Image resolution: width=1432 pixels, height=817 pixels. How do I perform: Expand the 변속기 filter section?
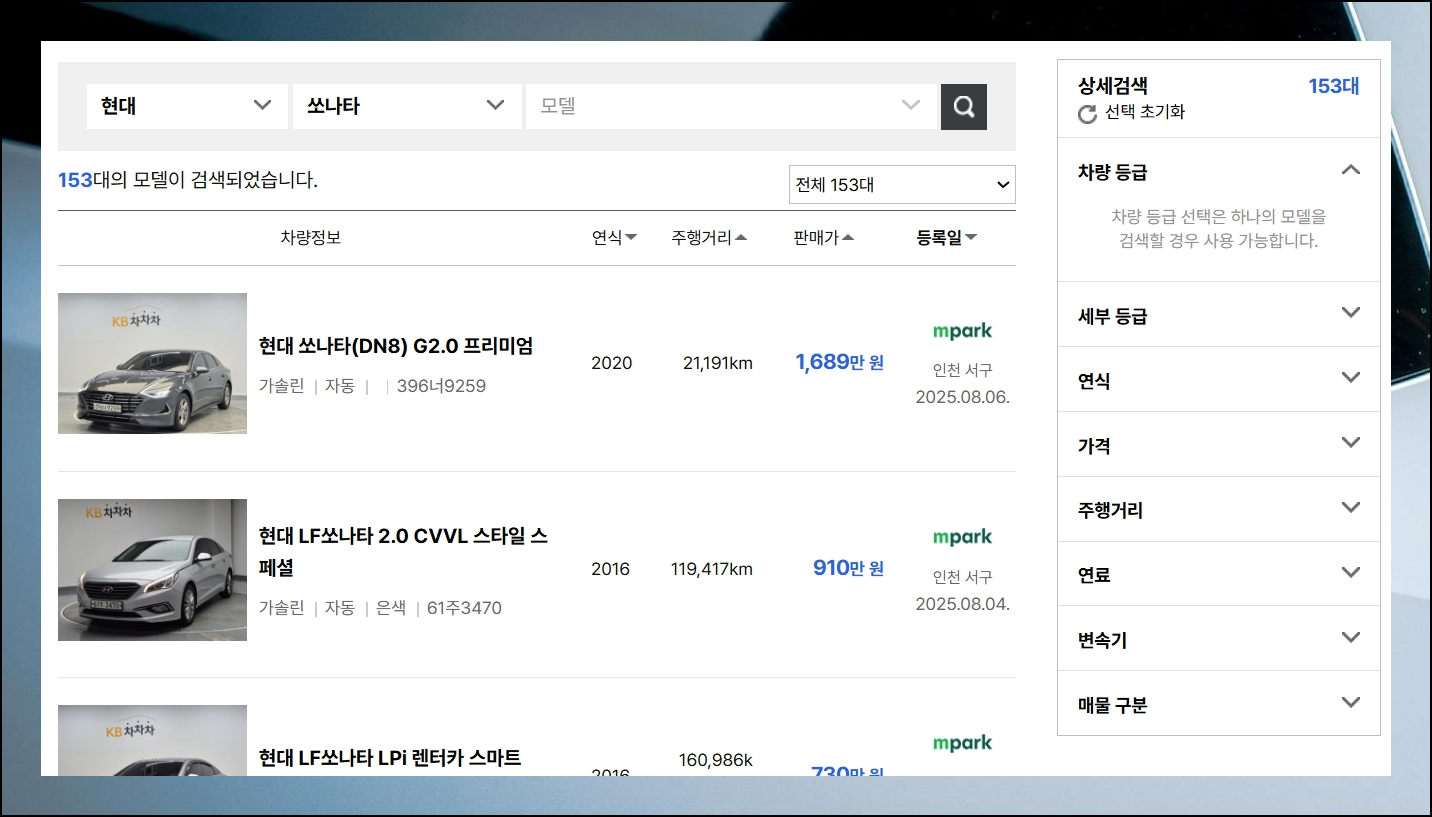point(1350,638)
